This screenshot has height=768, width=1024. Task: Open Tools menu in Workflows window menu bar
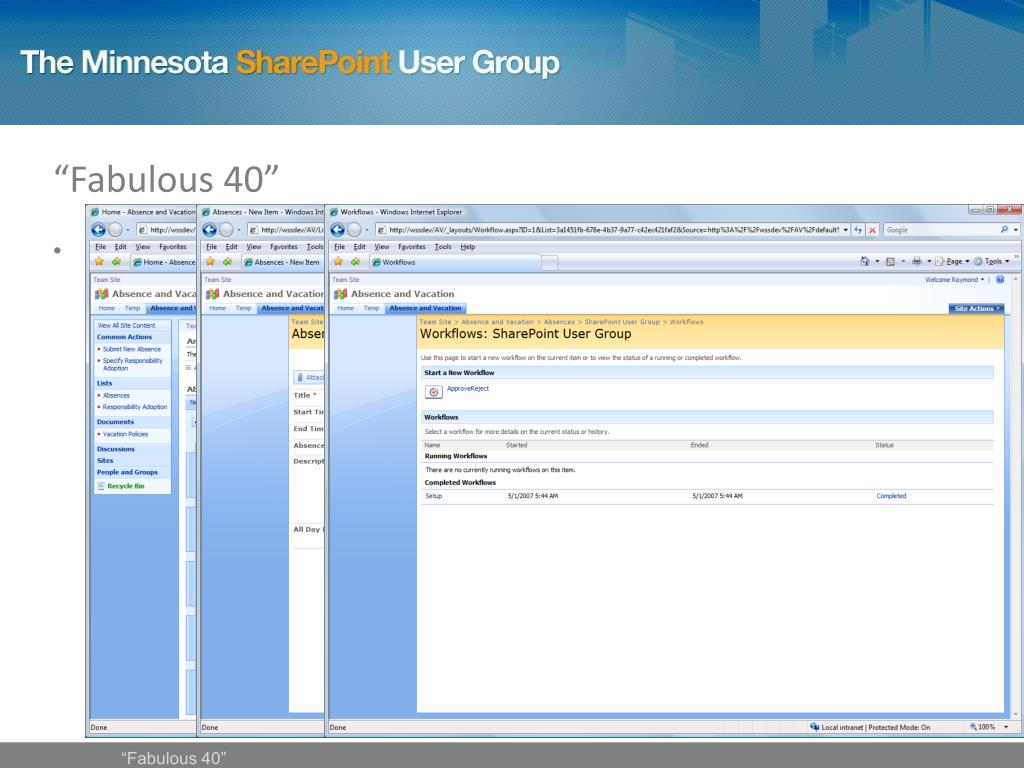[x=443, y=247]
